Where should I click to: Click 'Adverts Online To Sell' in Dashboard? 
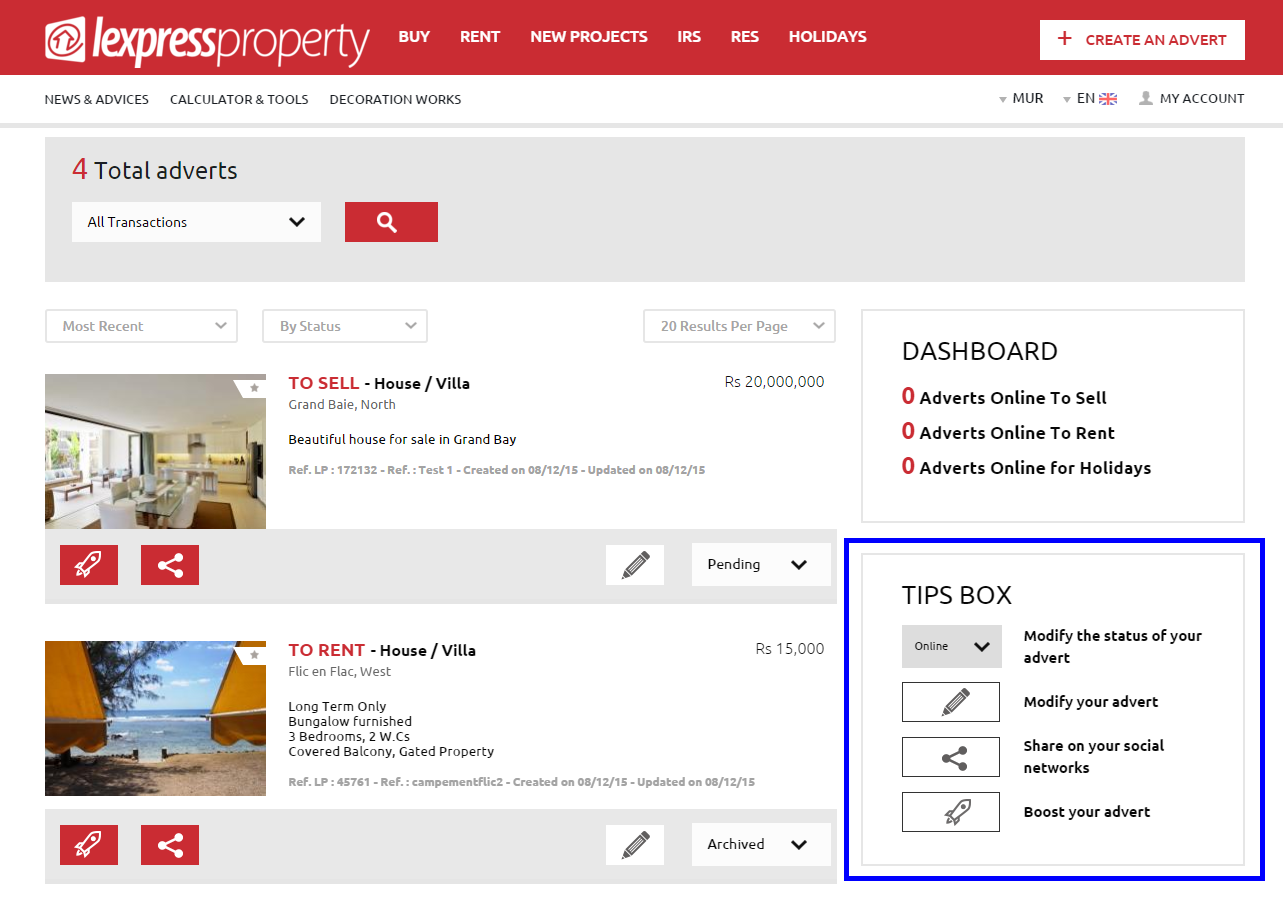[1013, 398]
